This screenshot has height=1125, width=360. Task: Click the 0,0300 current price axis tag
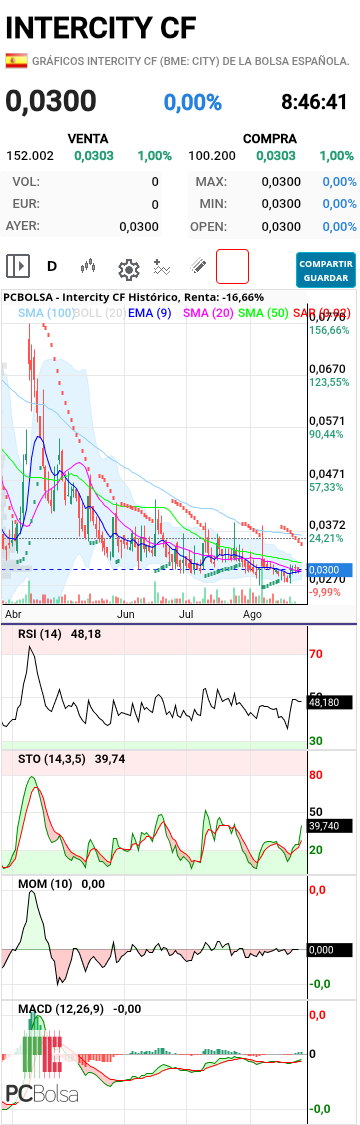tap(331, 570)
